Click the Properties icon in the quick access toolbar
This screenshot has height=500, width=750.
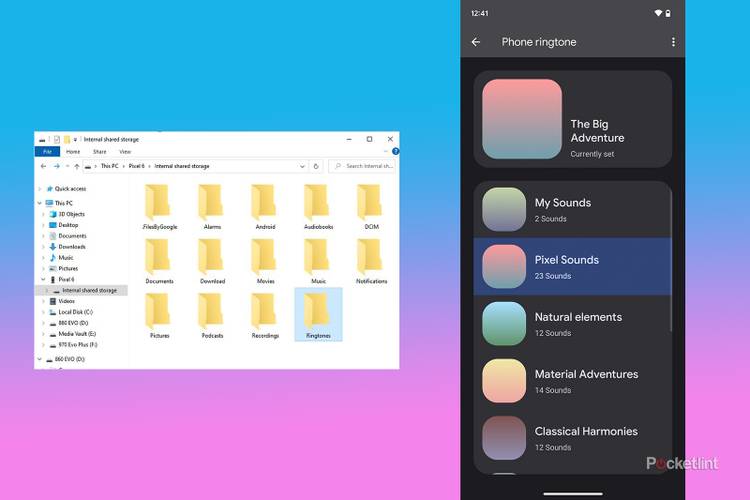pos(56,139)
